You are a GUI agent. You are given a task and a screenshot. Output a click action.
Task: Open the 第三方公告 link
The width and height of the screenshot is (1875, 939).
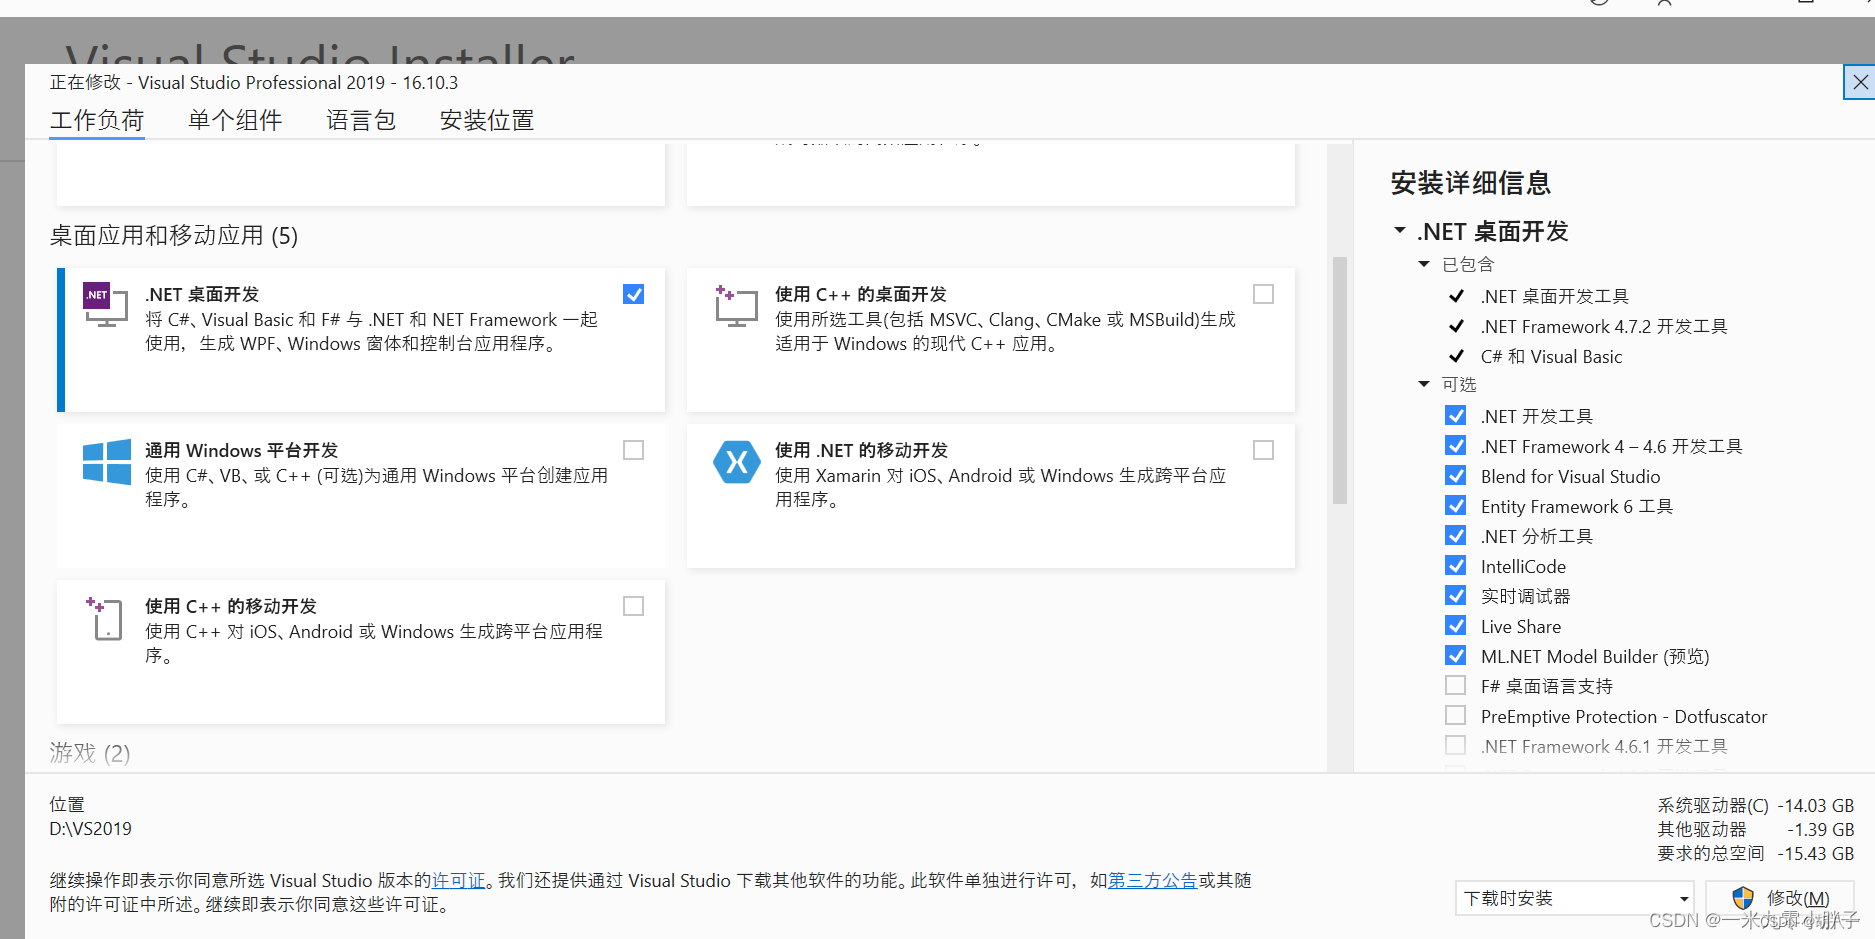click(x=1151, y=881)
